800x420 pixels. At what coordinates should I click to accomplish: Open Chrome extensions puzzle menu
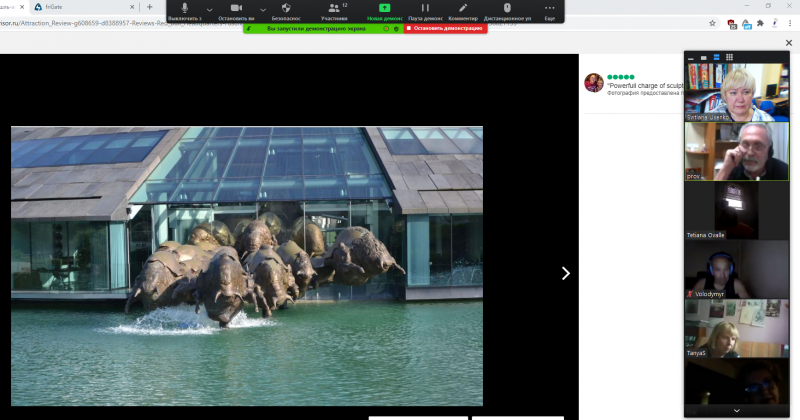click(760, 23)
